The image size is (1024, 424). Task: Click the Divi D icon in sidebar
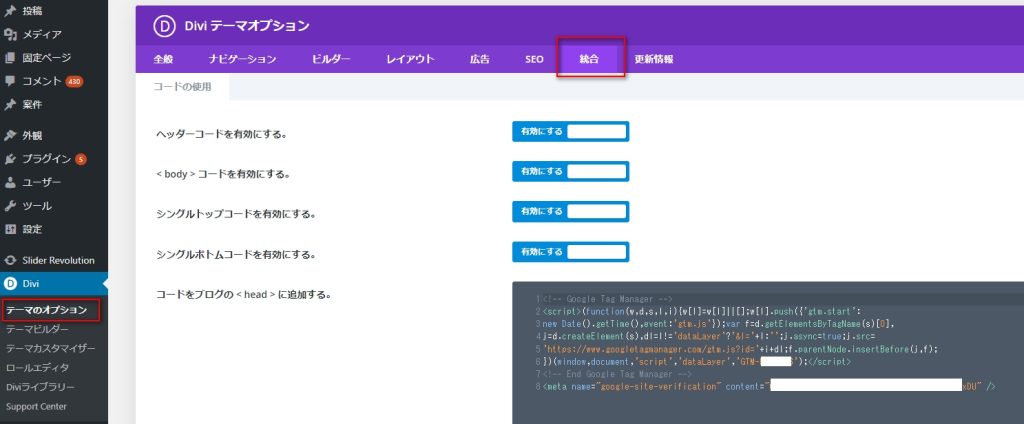[x=10, y=284]
